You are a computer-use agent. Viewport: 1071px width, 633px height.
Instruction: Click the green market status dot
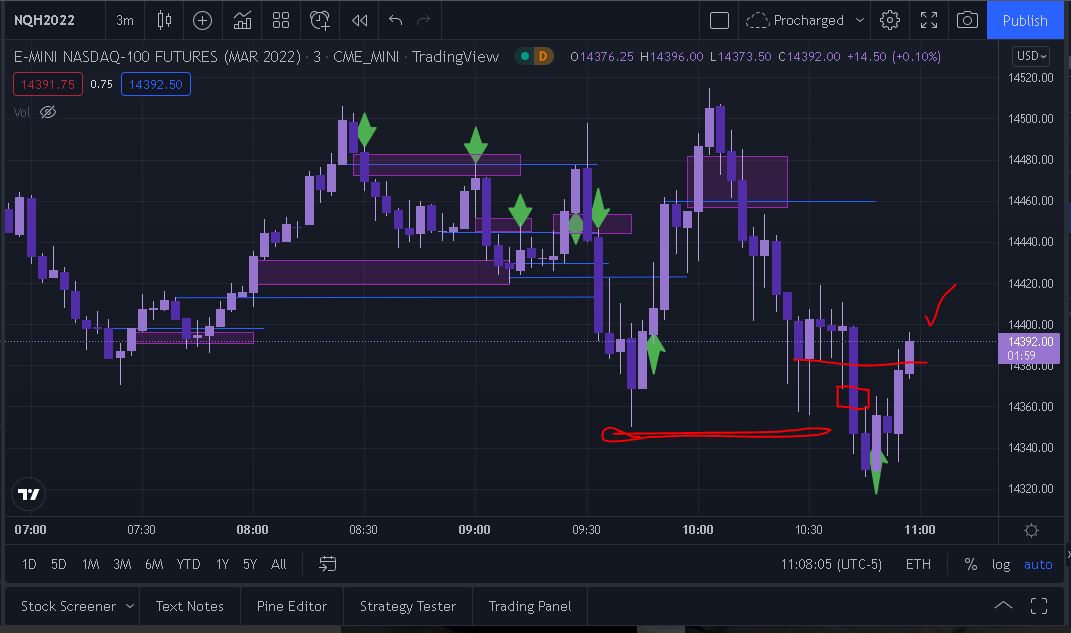pos(525,56)
